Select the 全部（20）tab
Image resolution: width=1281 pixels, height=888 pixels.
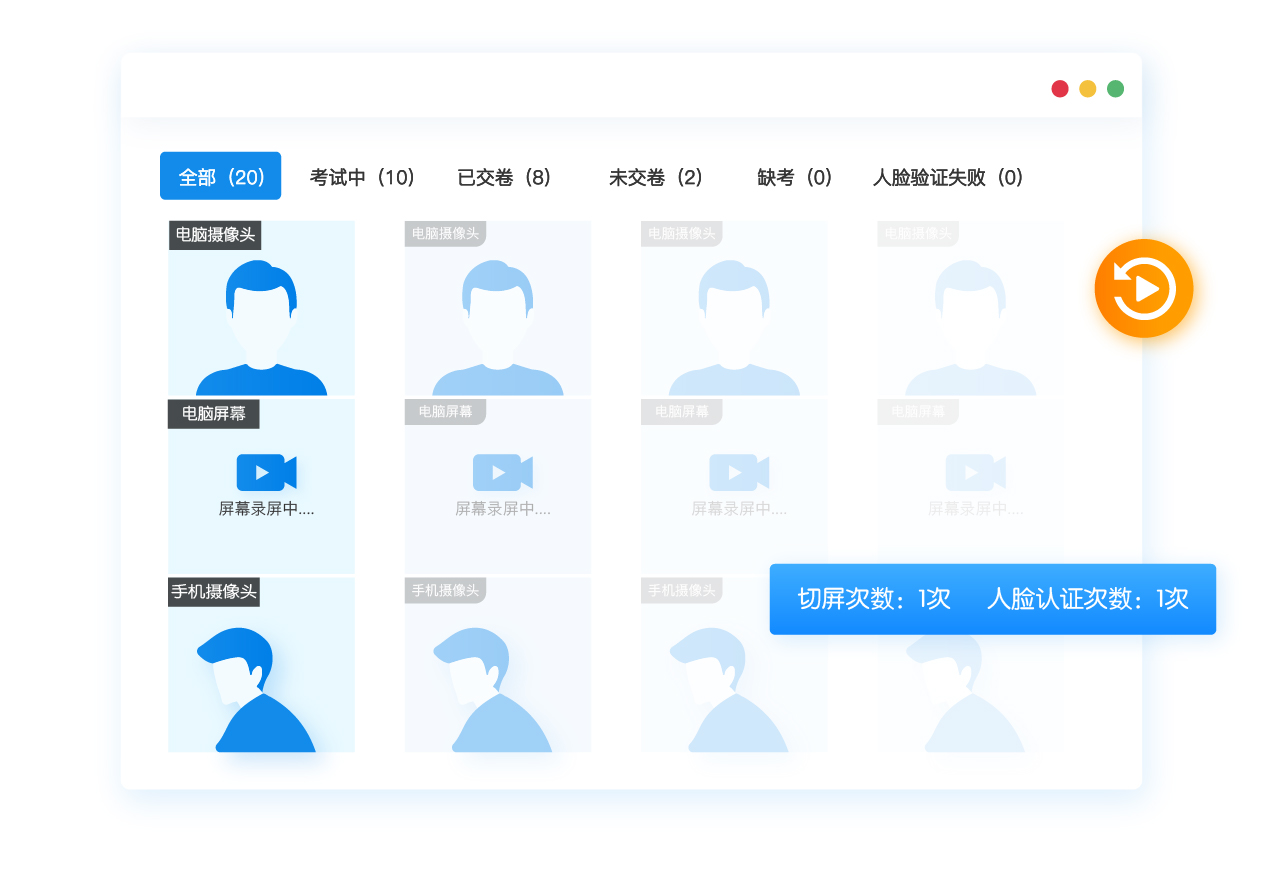point(221,177)
